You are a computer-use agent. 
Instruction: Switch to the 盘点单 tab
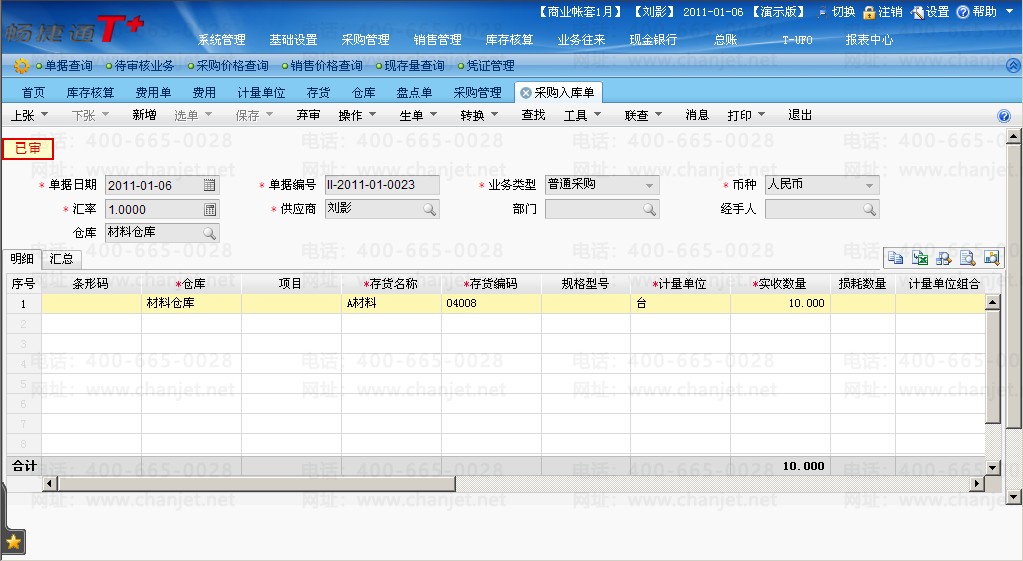pos(414,93)
